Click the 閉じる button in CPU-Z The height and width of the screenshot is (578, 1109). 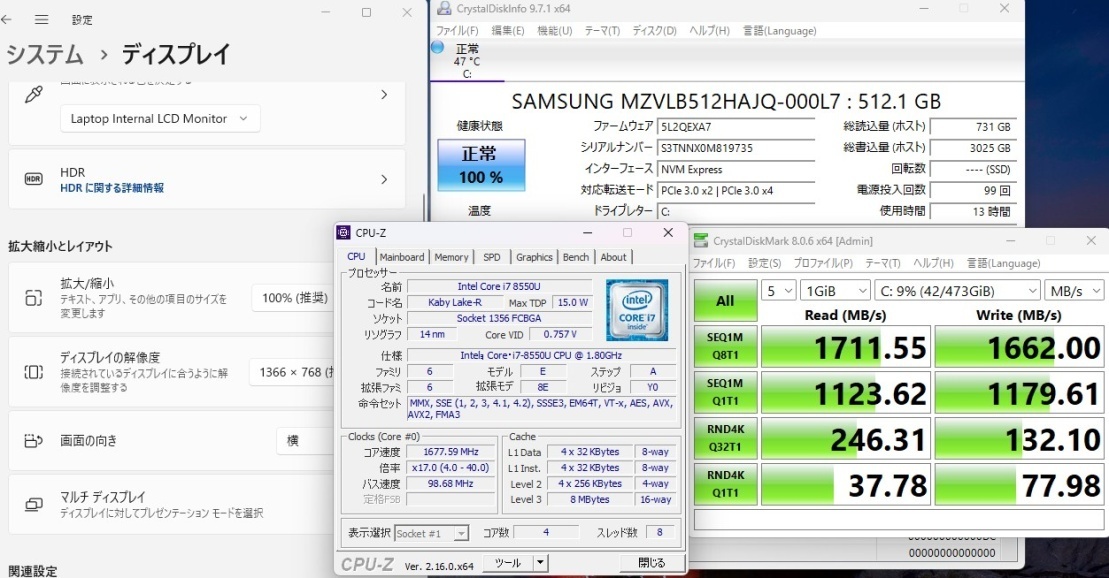(x=651, y=563)
